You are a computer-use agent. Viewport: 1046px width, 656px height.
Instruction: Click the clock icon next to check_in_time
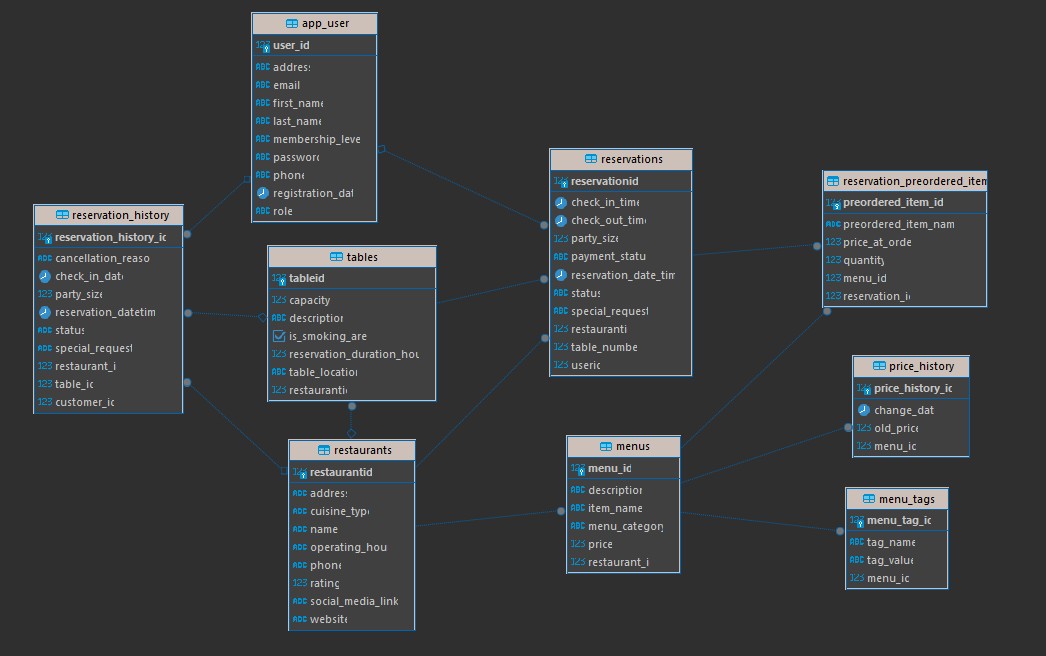point(561,202)
